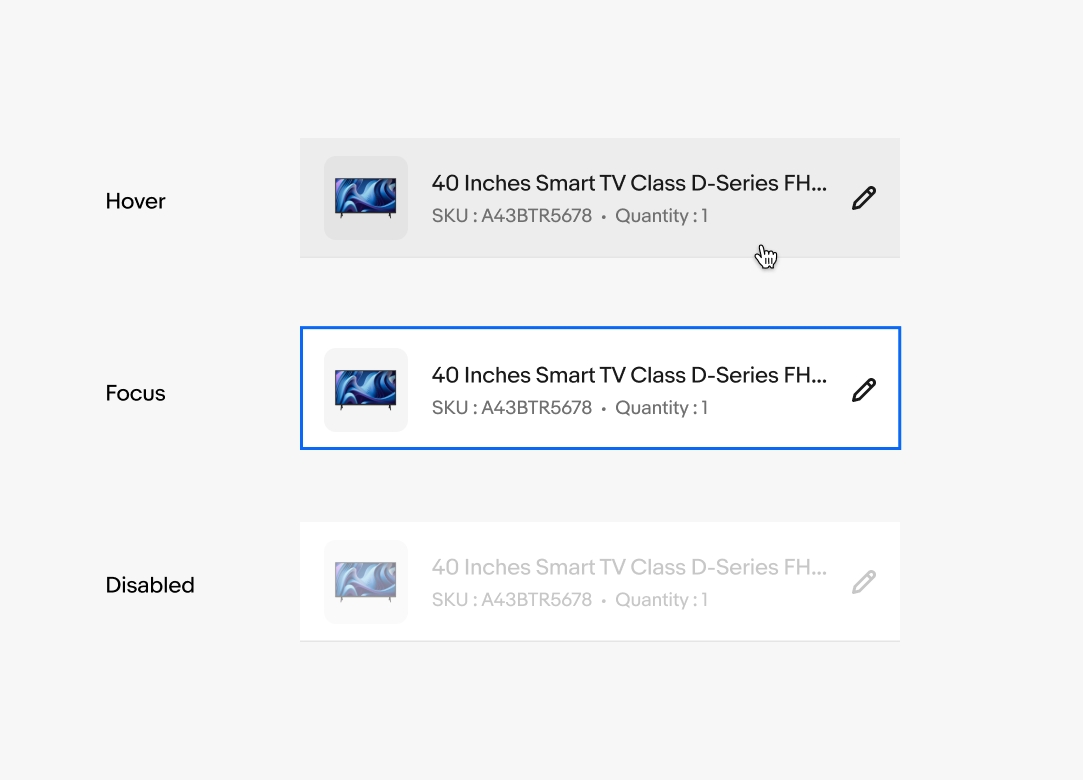1083x780 pixels.
Task: Click the product title in the hovered row
Action: [629, 183]
